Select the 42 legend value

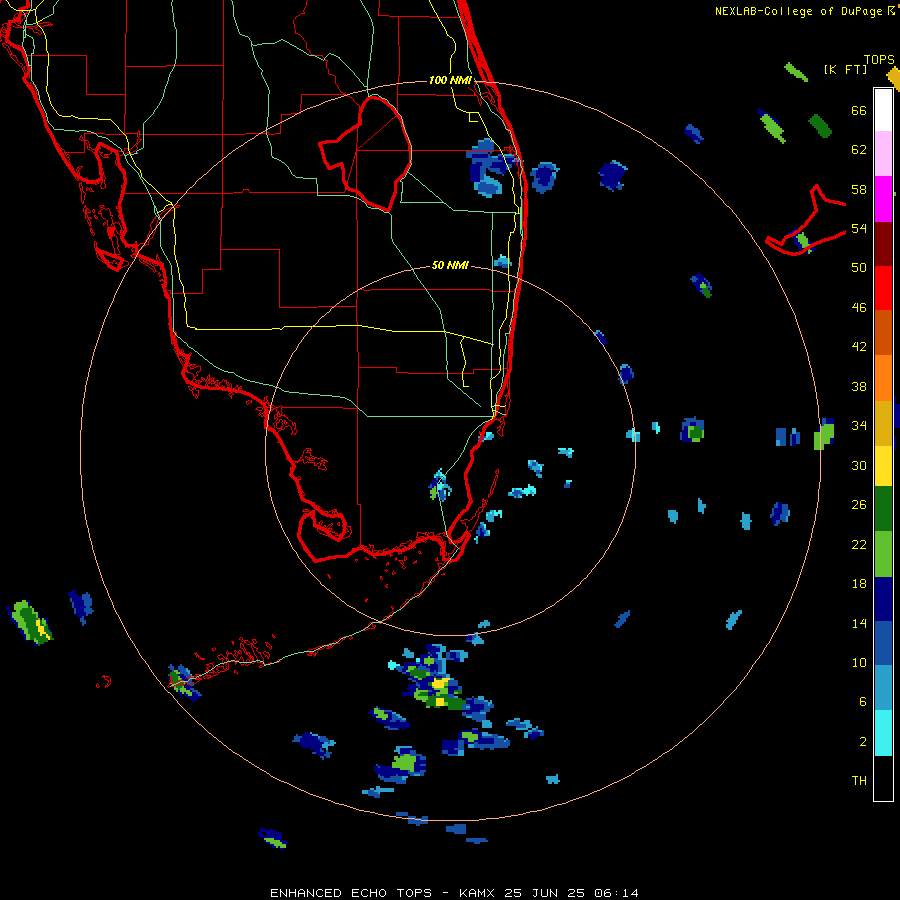click(x=859, y=347)
